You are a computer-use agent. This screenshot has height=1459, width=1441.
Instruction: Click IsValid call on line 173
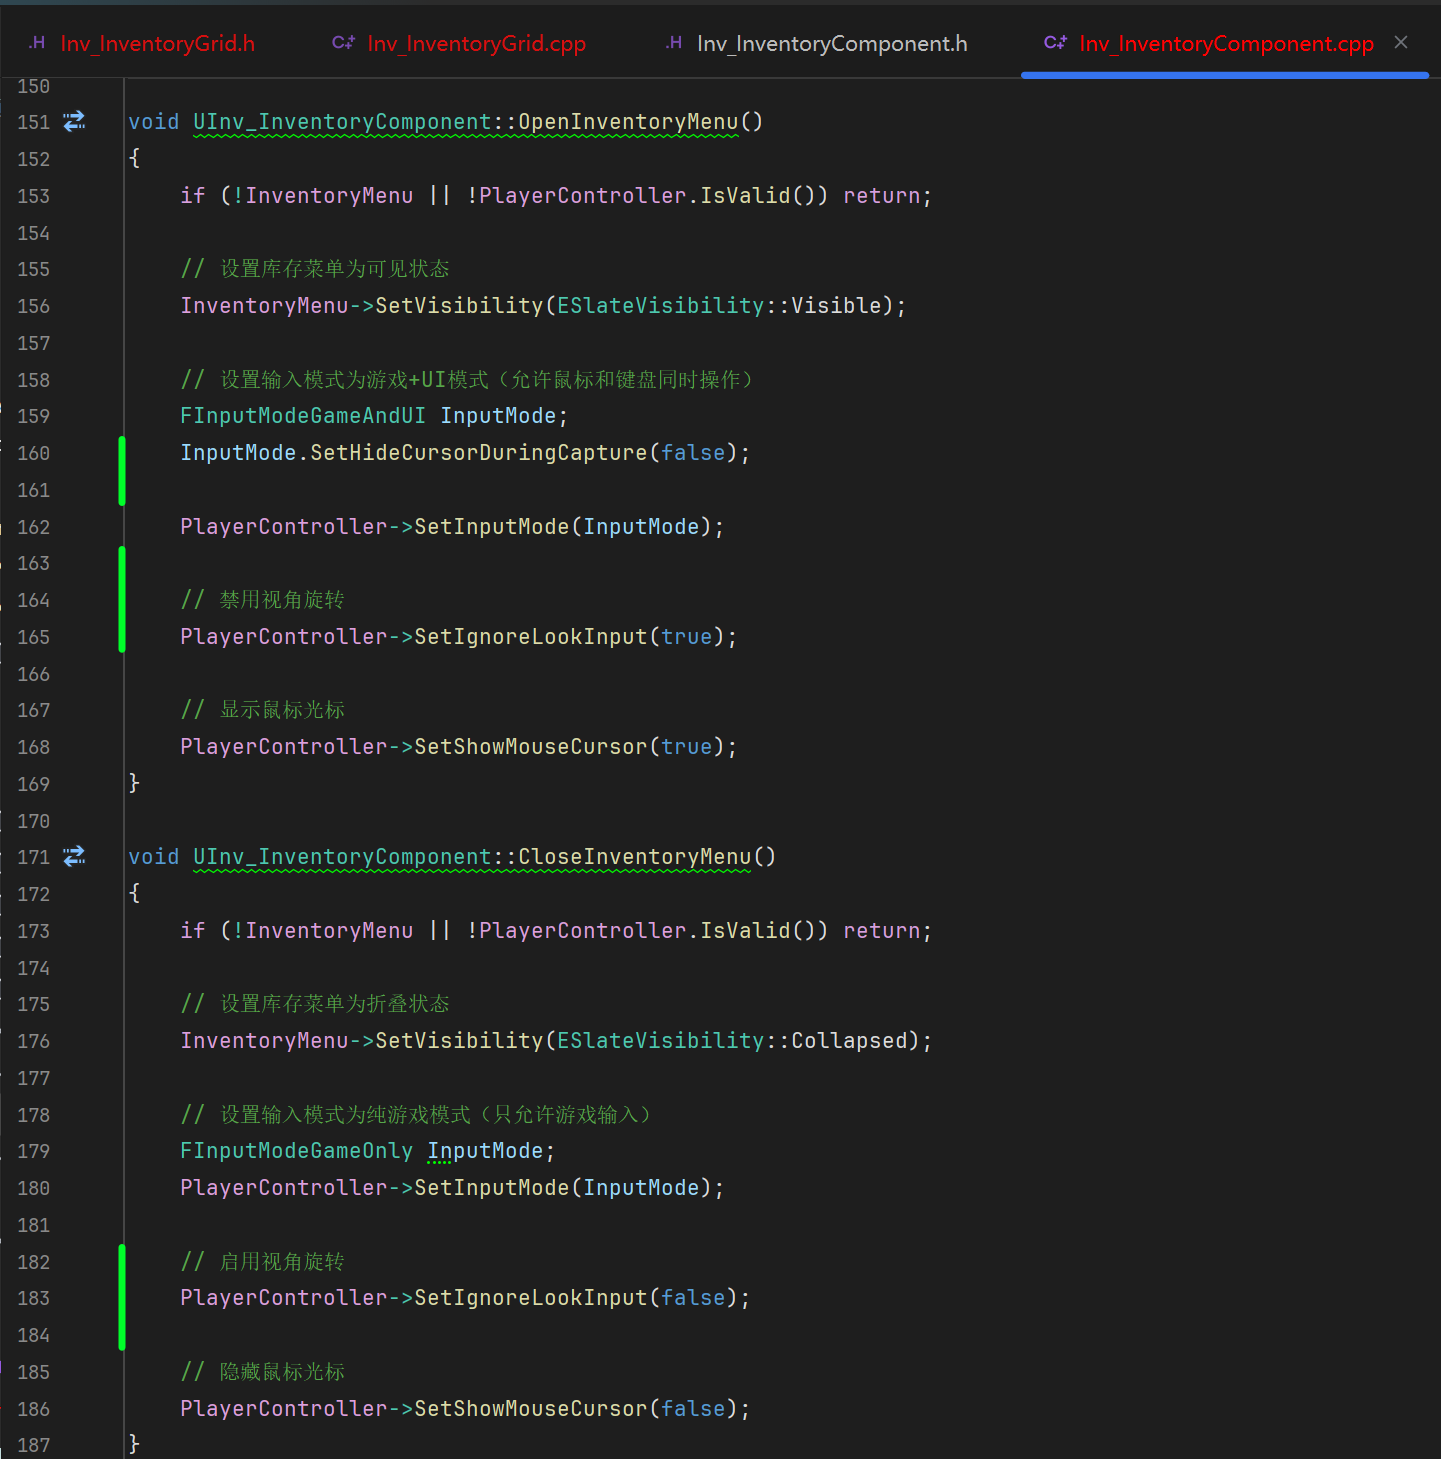745,931
